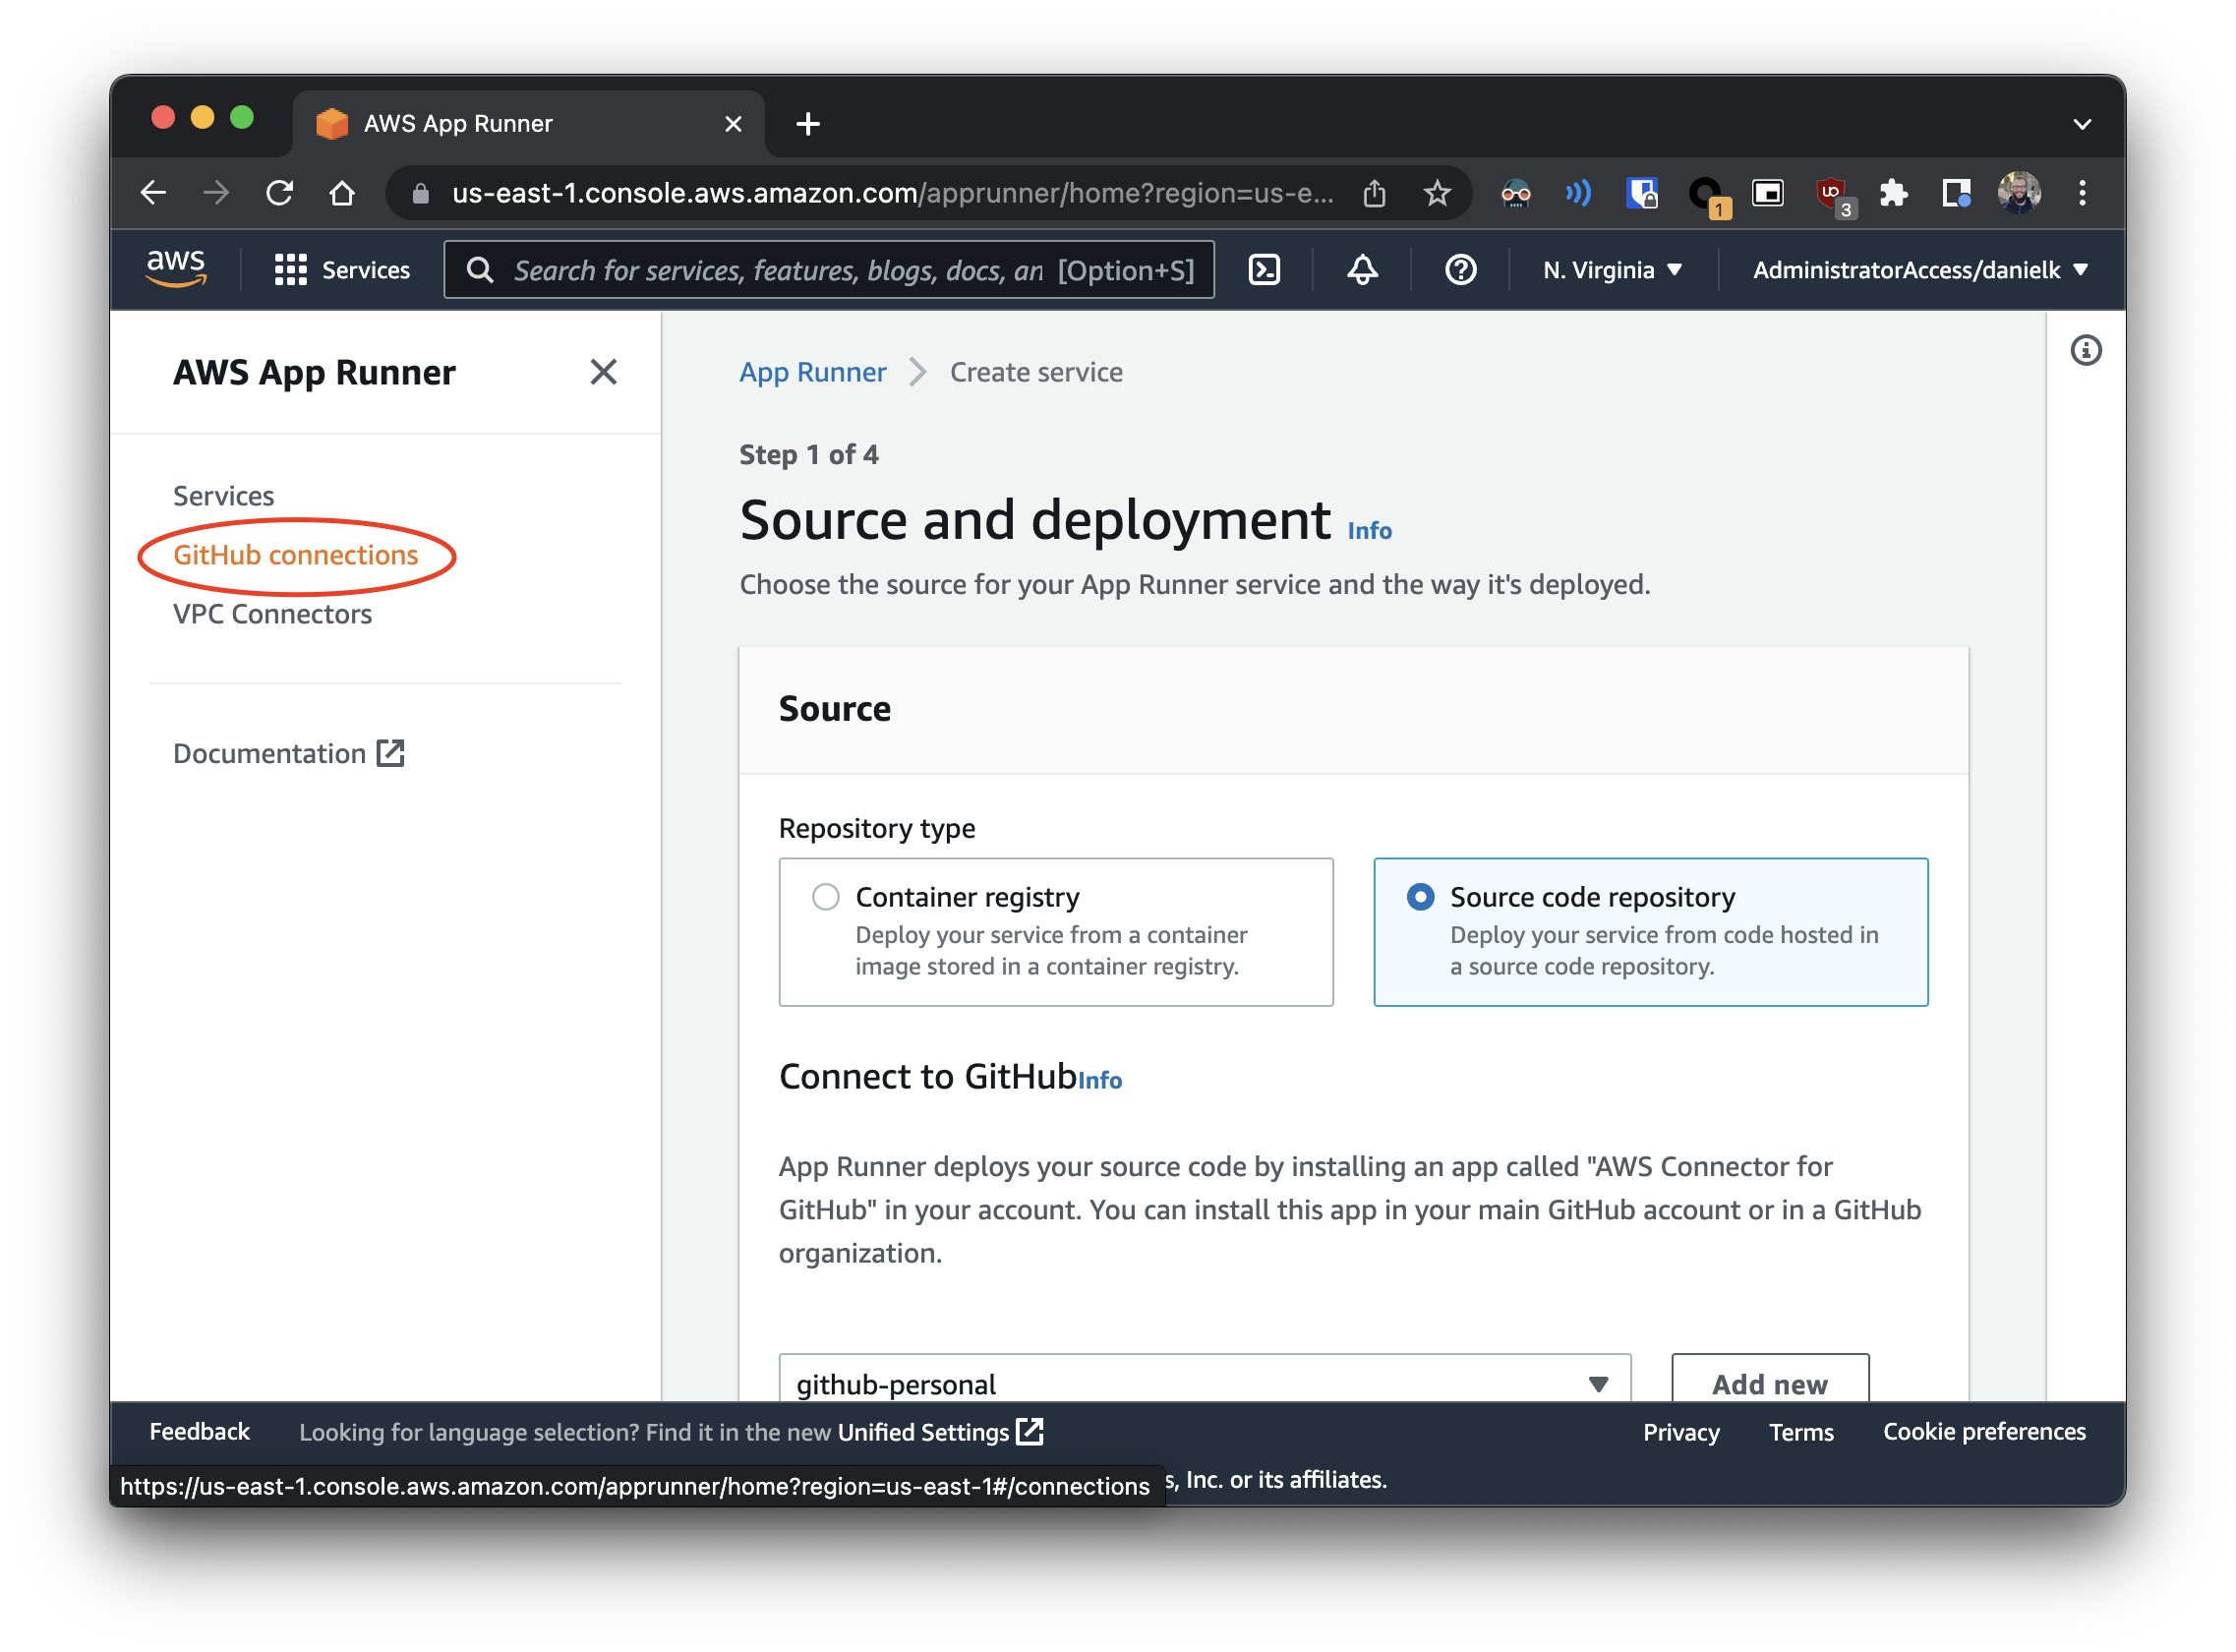Bookmark page with star icon
The height and width of the screenshot is (1652, 2236).
[1437, 193]
